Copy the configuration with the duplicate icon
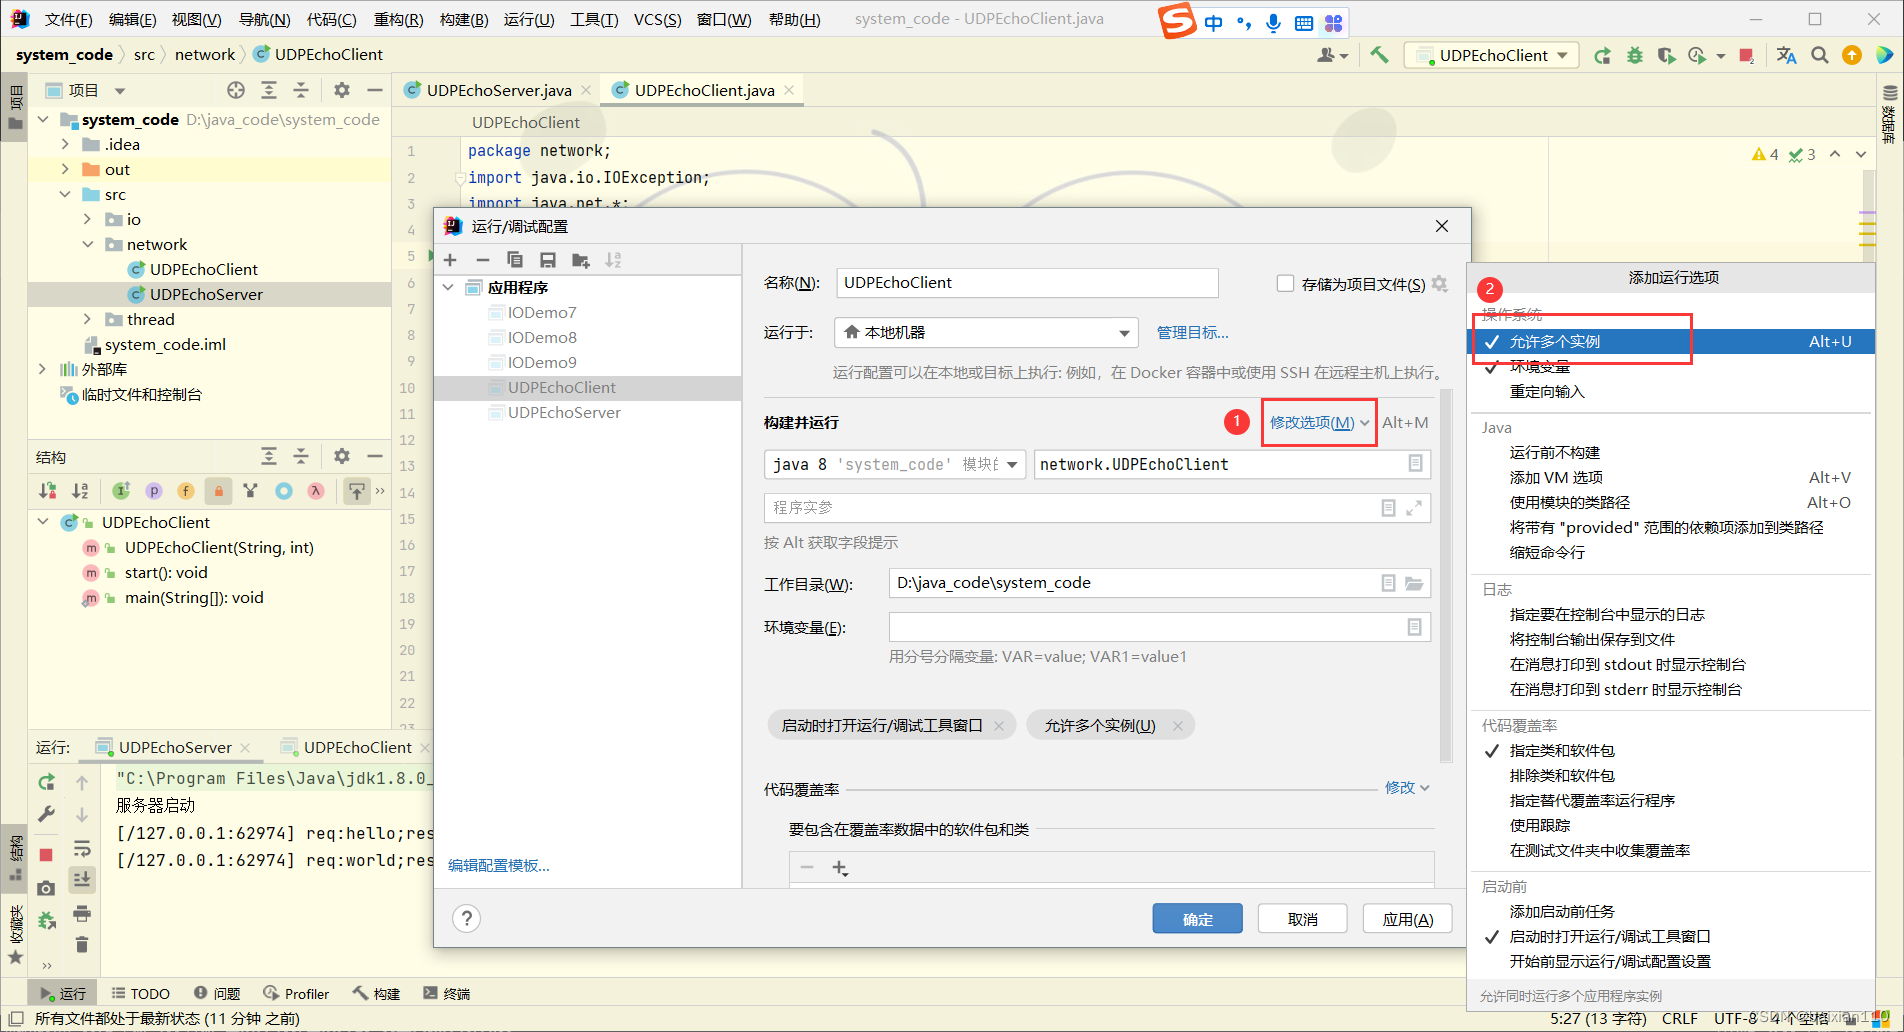Image resolution: width=1904 pixels, height=1032 pixels. click(515, 260)
